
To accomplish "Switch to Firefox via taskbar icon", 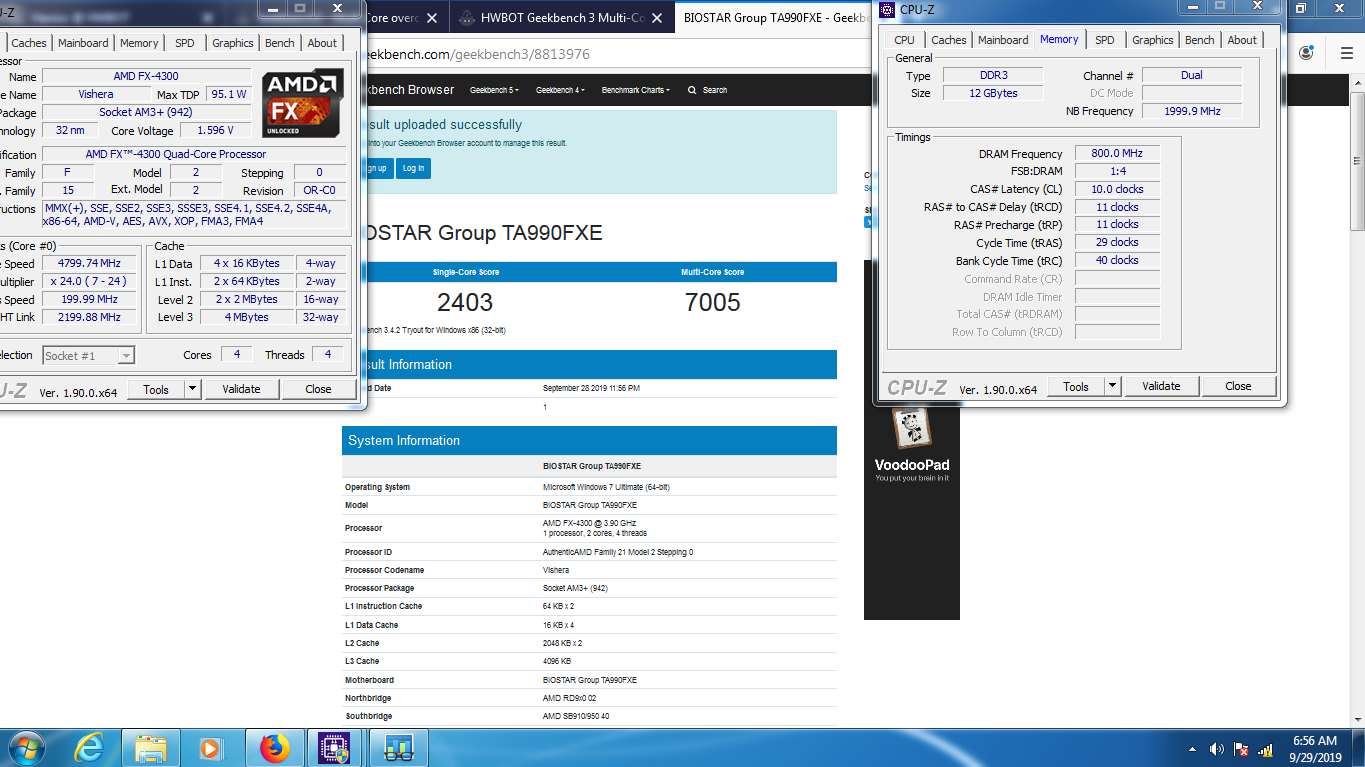I will click(273, 748).
